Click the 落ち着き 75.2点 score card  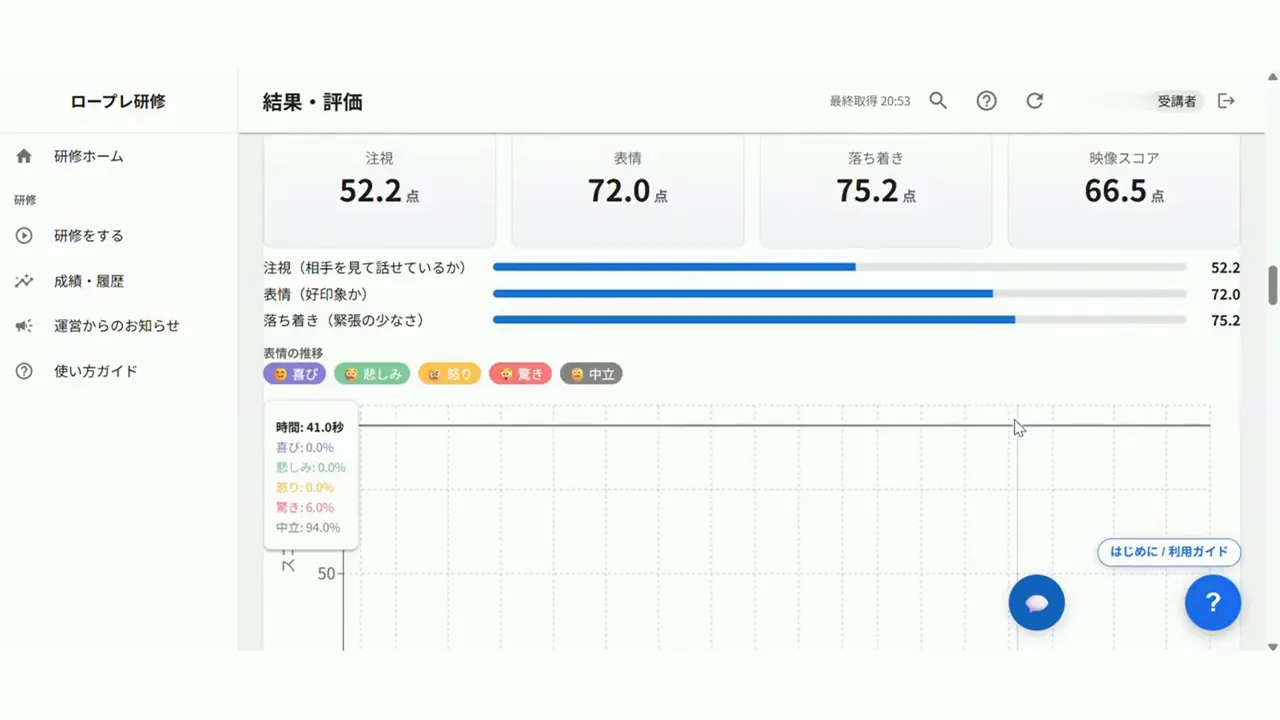pyautogui.click(x=875, y=190)
